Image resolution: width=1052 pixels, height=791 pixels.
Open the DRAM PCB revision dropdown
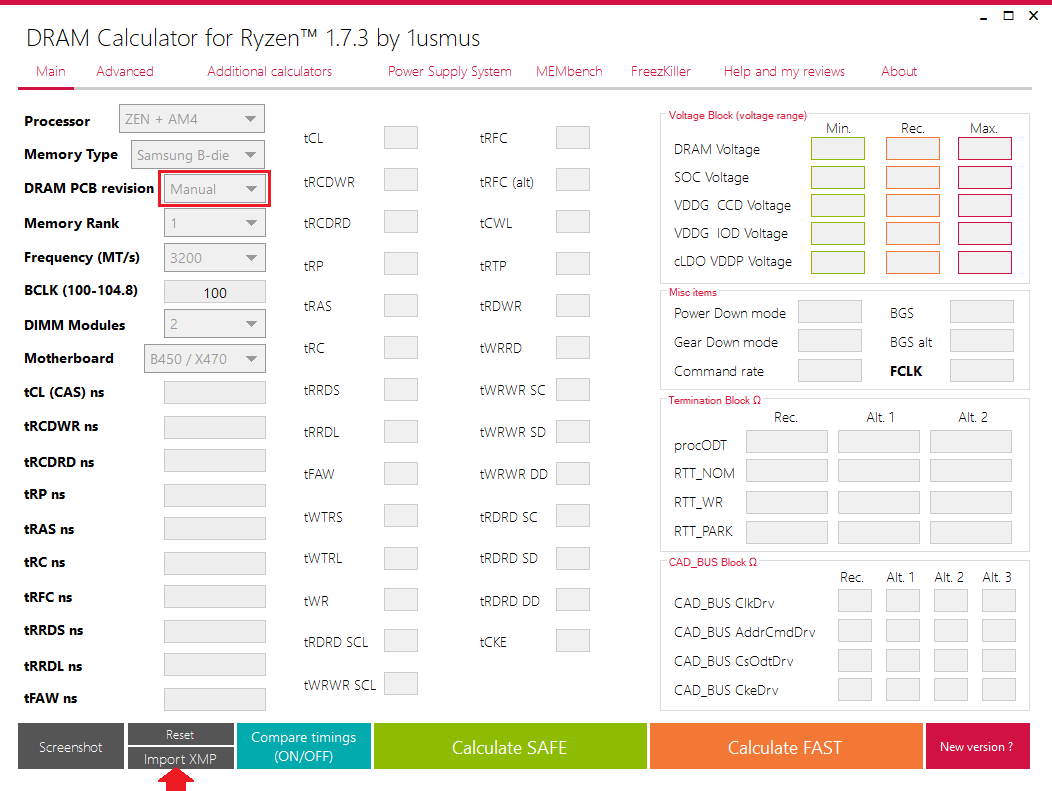215,189
